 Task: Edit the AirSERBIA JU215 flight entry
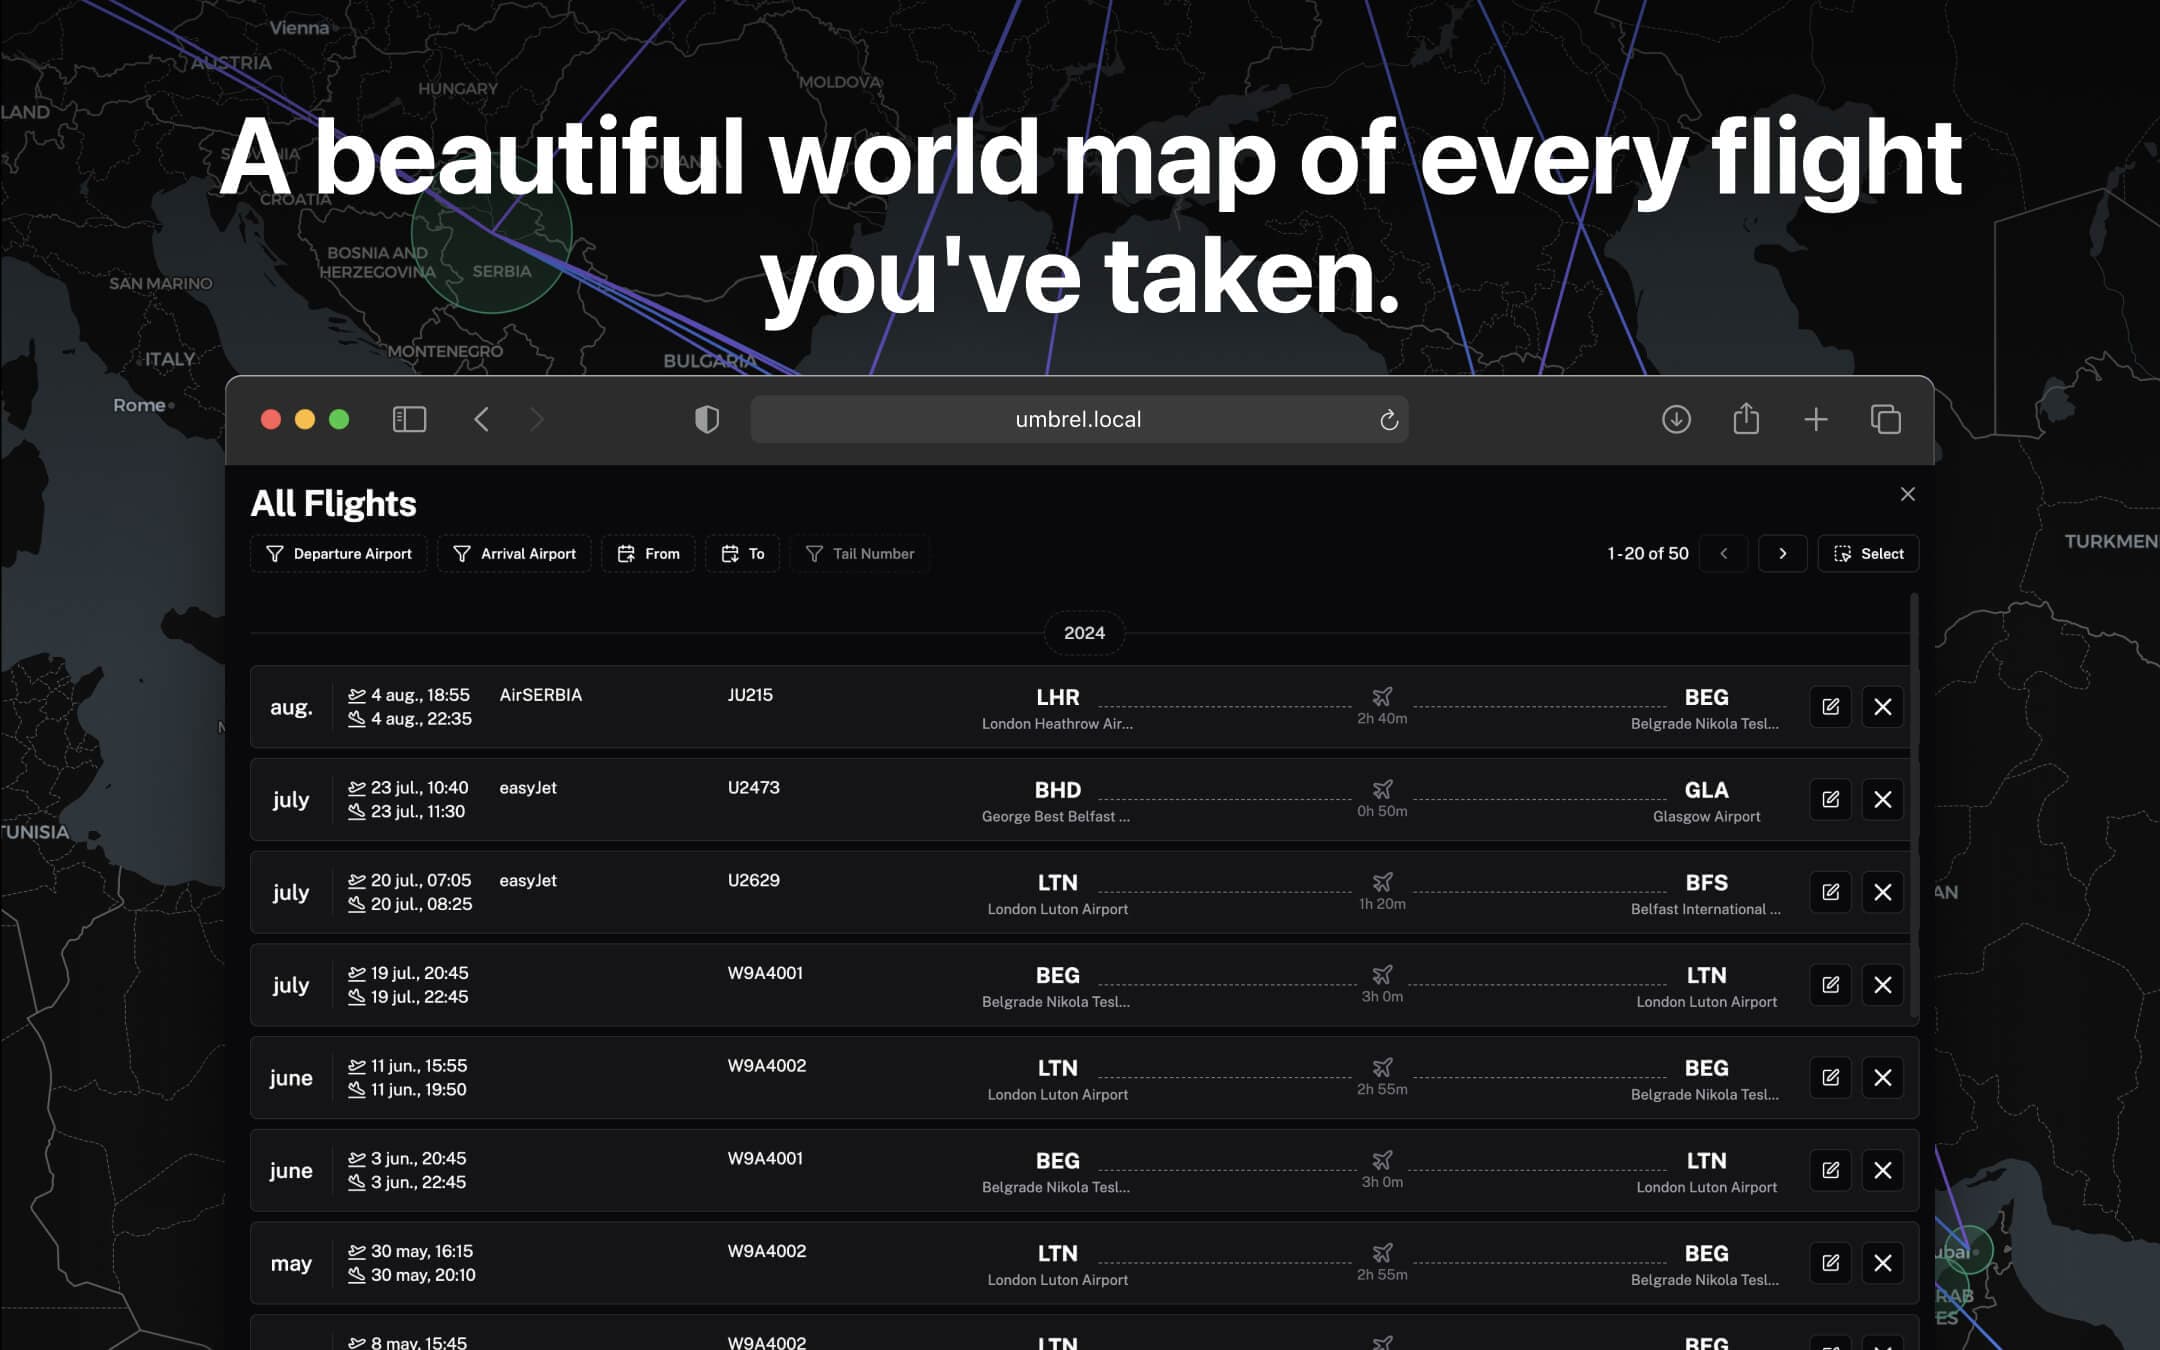point(1830,707)
